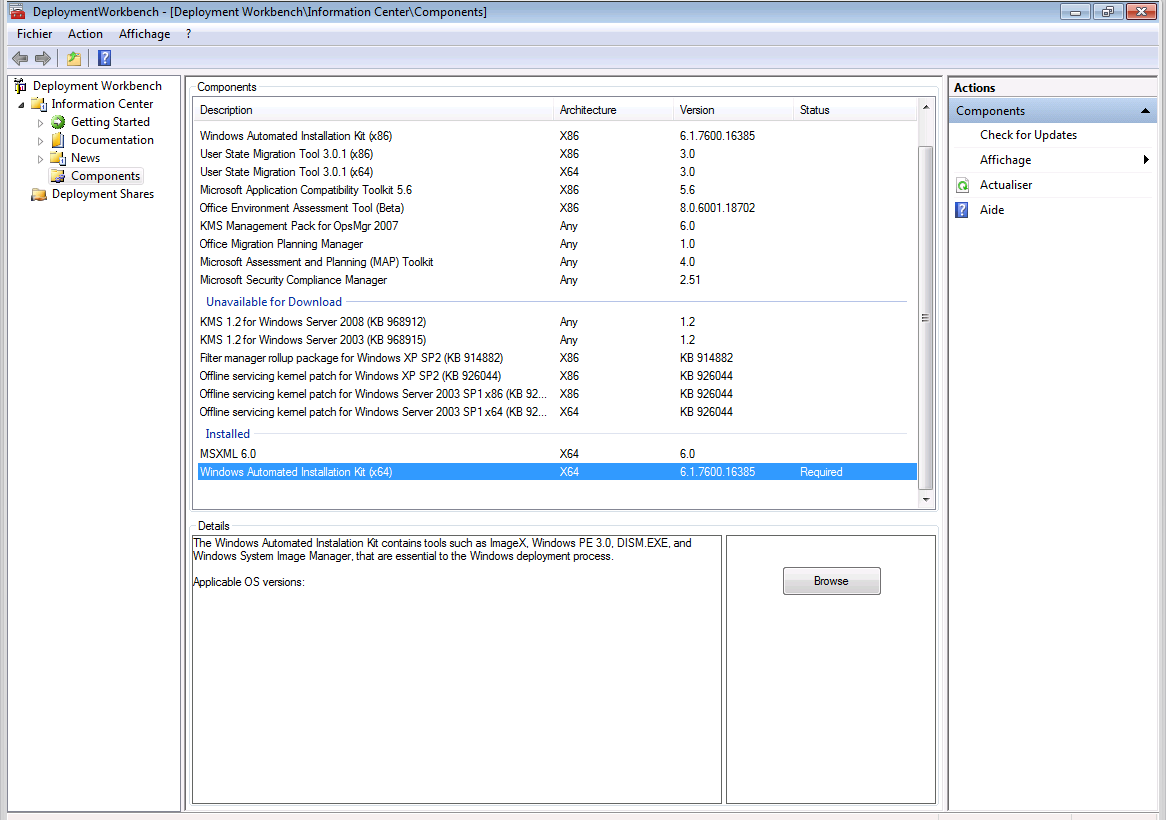
Task: Select the Deployment Shares folder icon
Action: [x=39, y=194]
